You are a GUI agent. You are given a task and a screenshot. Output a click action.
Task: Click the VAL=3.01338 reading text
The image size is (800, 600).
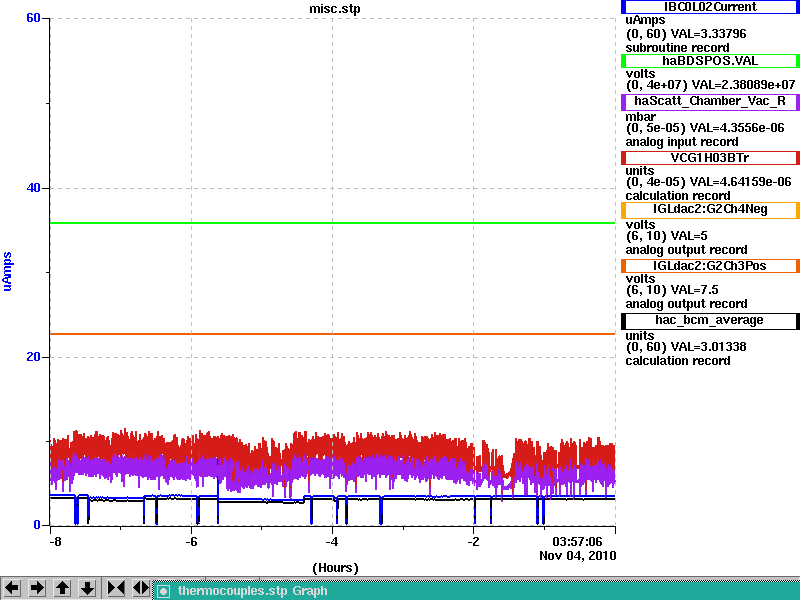click(x=708, y=347)
